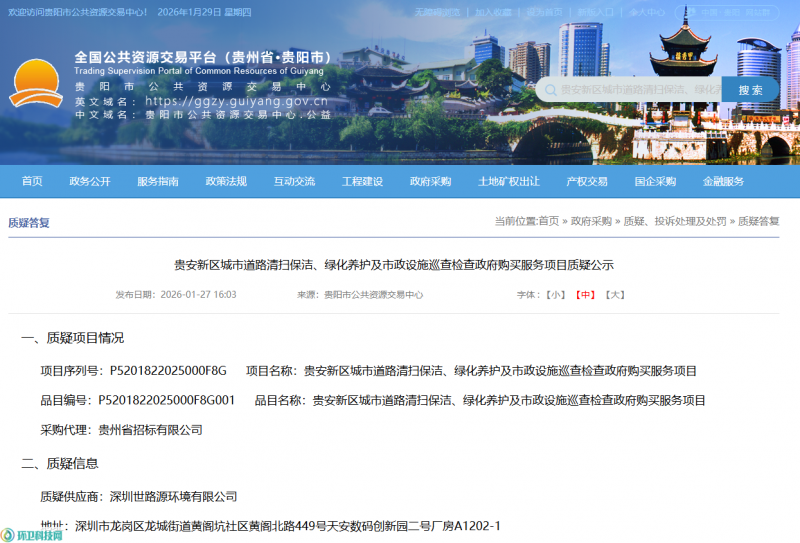This screenshot has width=800, height=543.
Task: Go to the 首页 nav tab
Action: (32, 181)
